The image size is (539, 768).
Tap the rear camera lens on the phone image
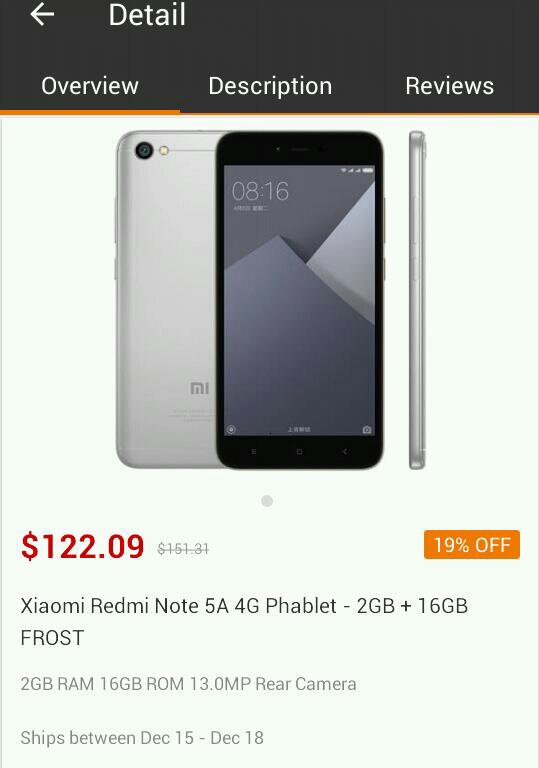(x=144, y=150)
